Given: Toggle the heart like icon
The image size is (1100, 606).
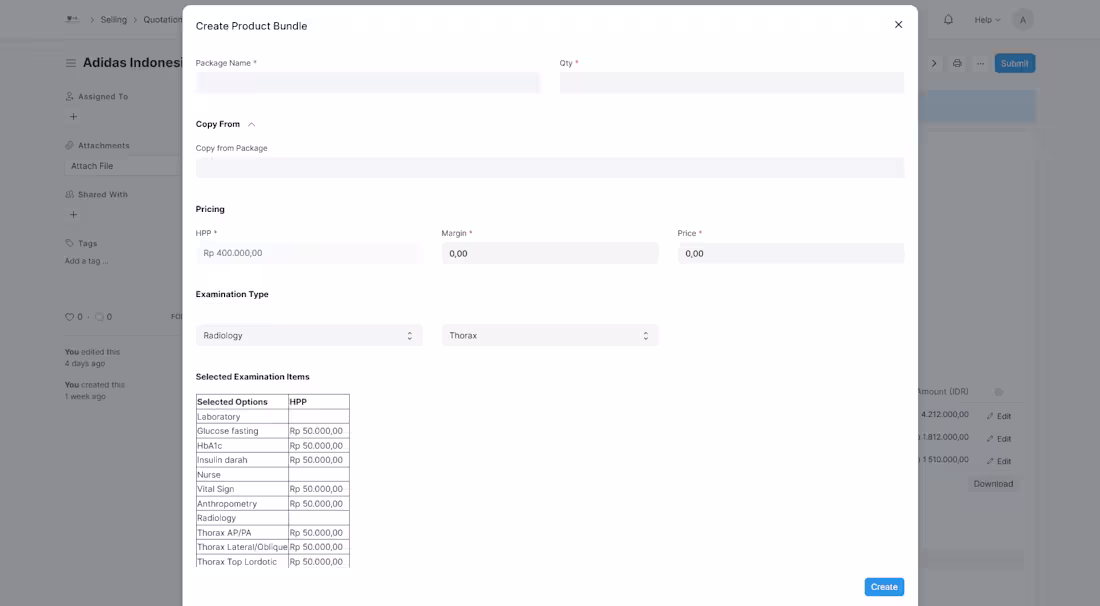Looking at the screenshot, I should [68, 317].
